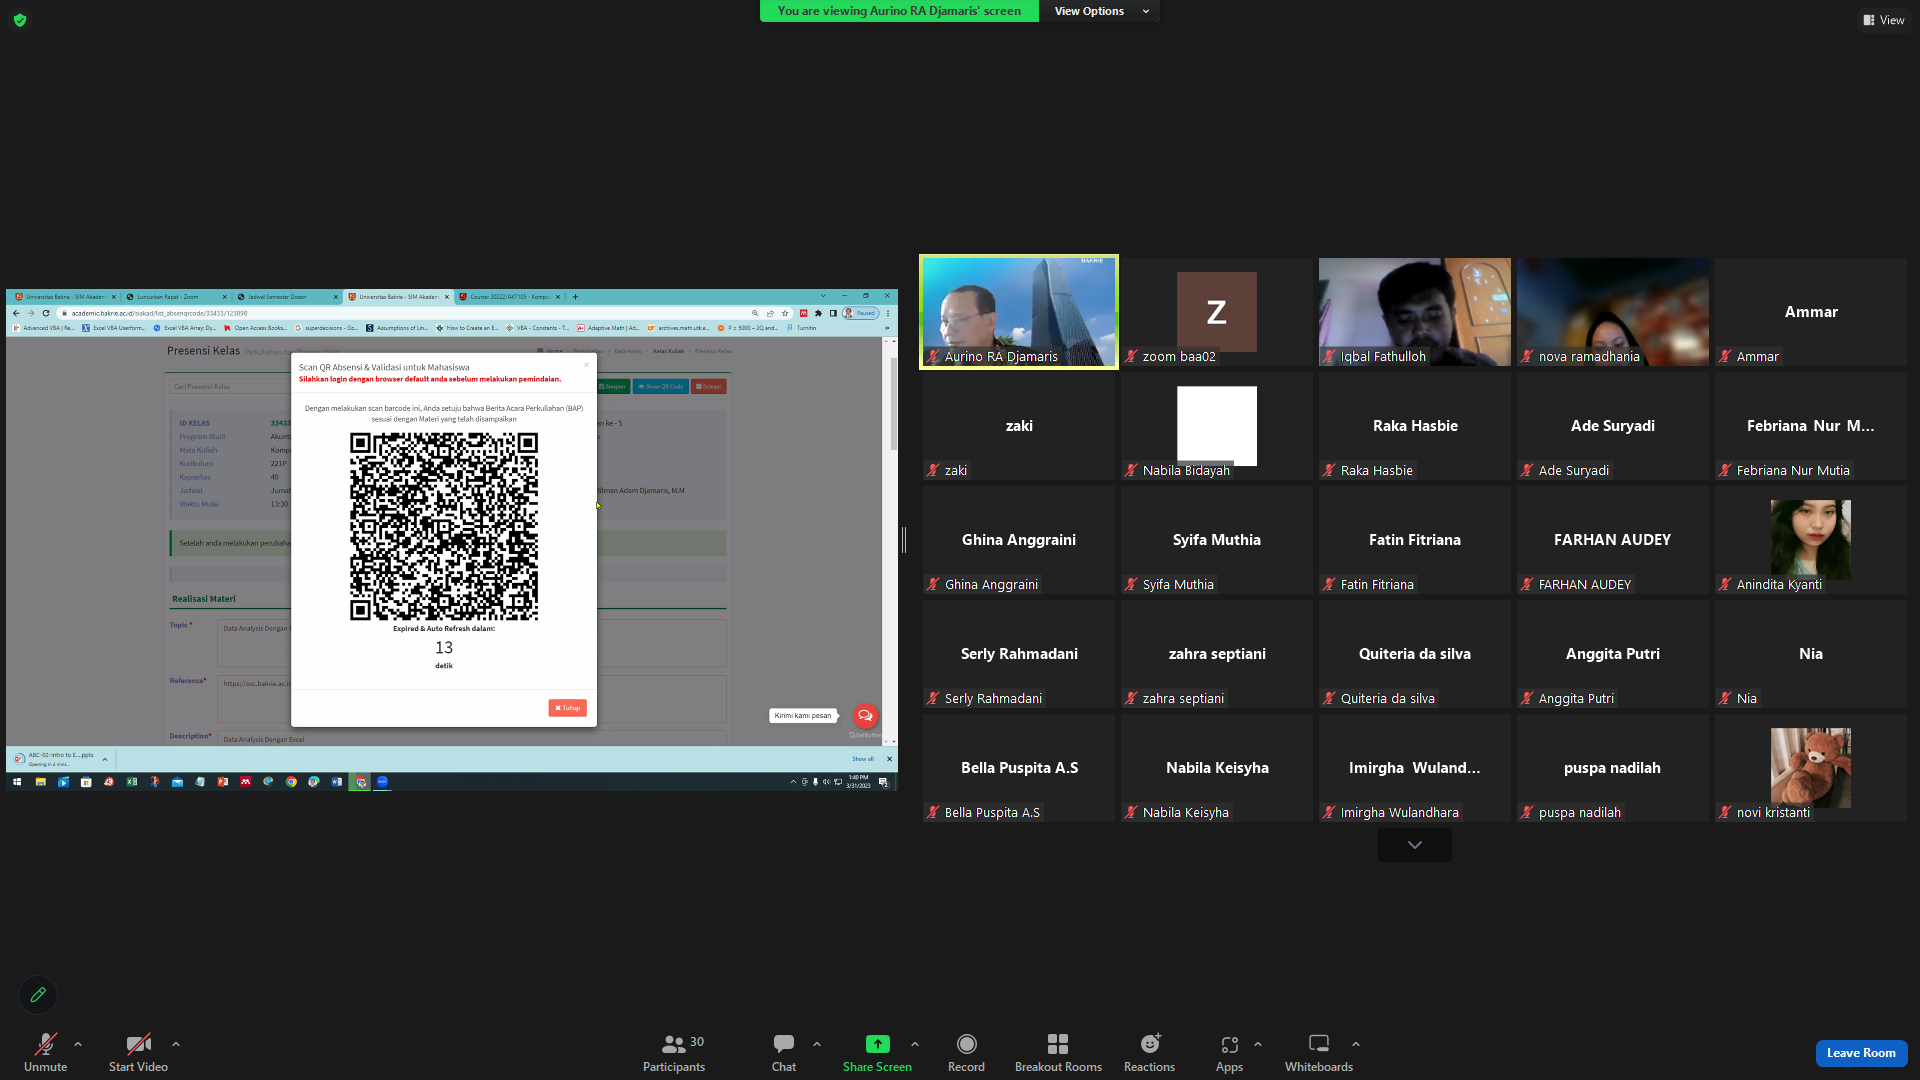Select Nabila Bidayah participant tile
This screenshot has height=1080, width=1920.
(1217, 426)
